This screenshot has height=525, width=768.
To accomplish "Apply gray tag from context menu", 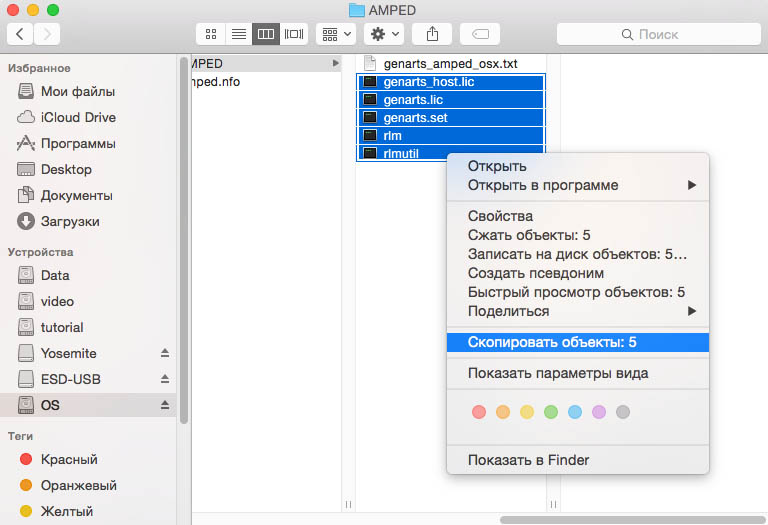I will tap(623, 412).
